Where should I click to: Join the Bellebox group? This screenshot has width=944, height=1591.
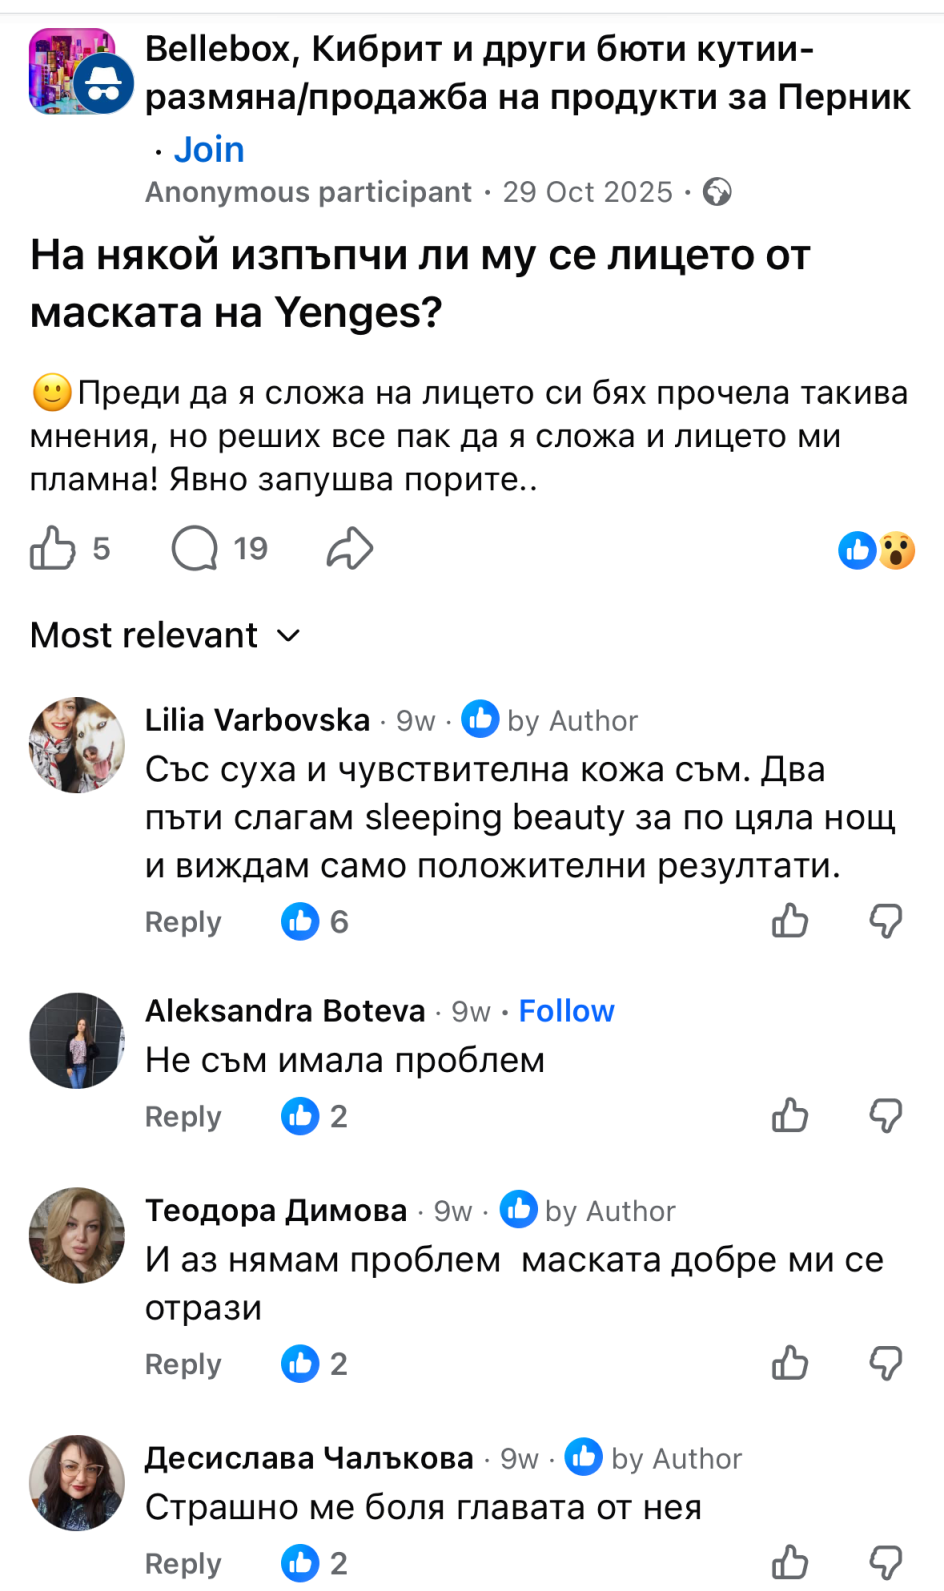pyautogui.click(x=209, y=150)
